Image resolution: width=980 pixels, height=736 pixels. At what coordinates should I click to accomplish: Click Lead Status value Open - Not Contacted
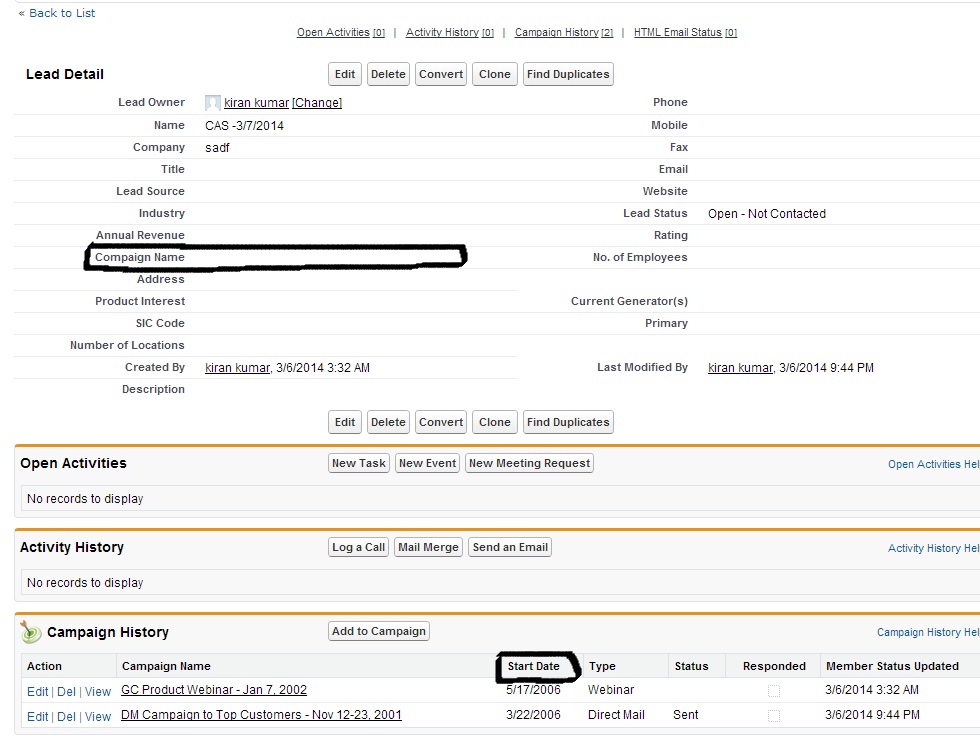(767, 214)
